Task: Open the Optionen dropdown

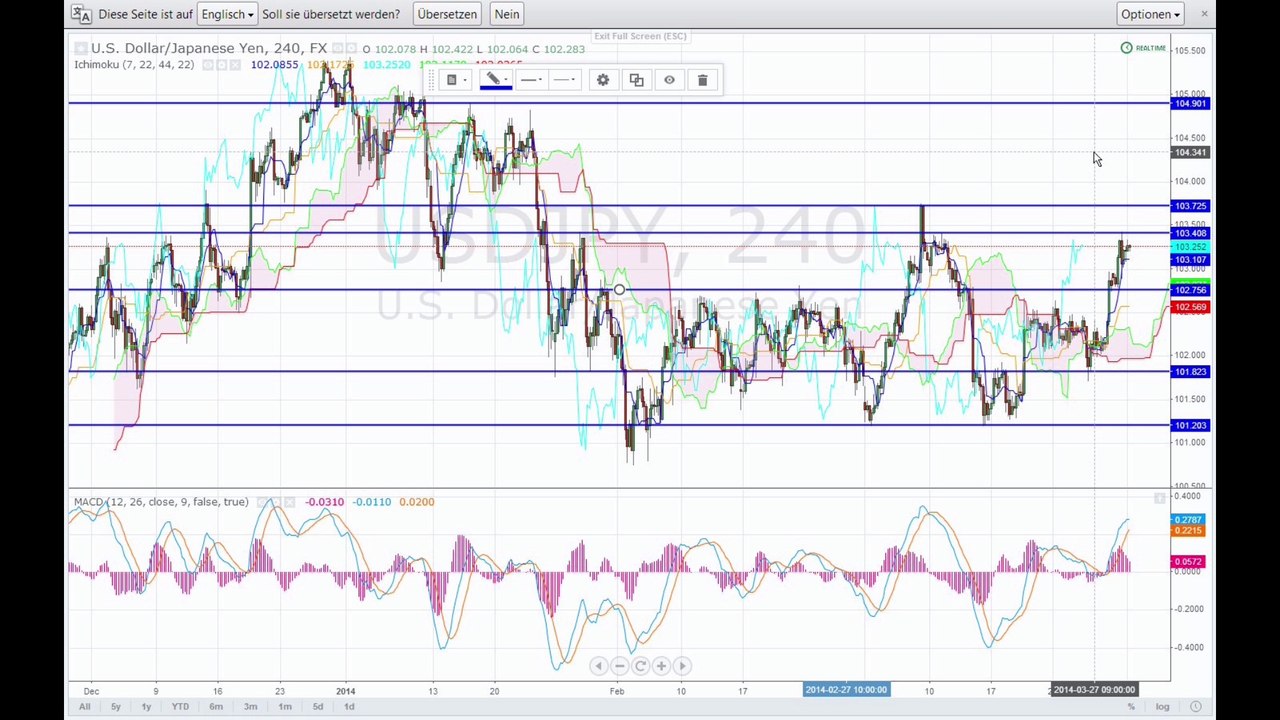Action: click(x=1150, y=14)
